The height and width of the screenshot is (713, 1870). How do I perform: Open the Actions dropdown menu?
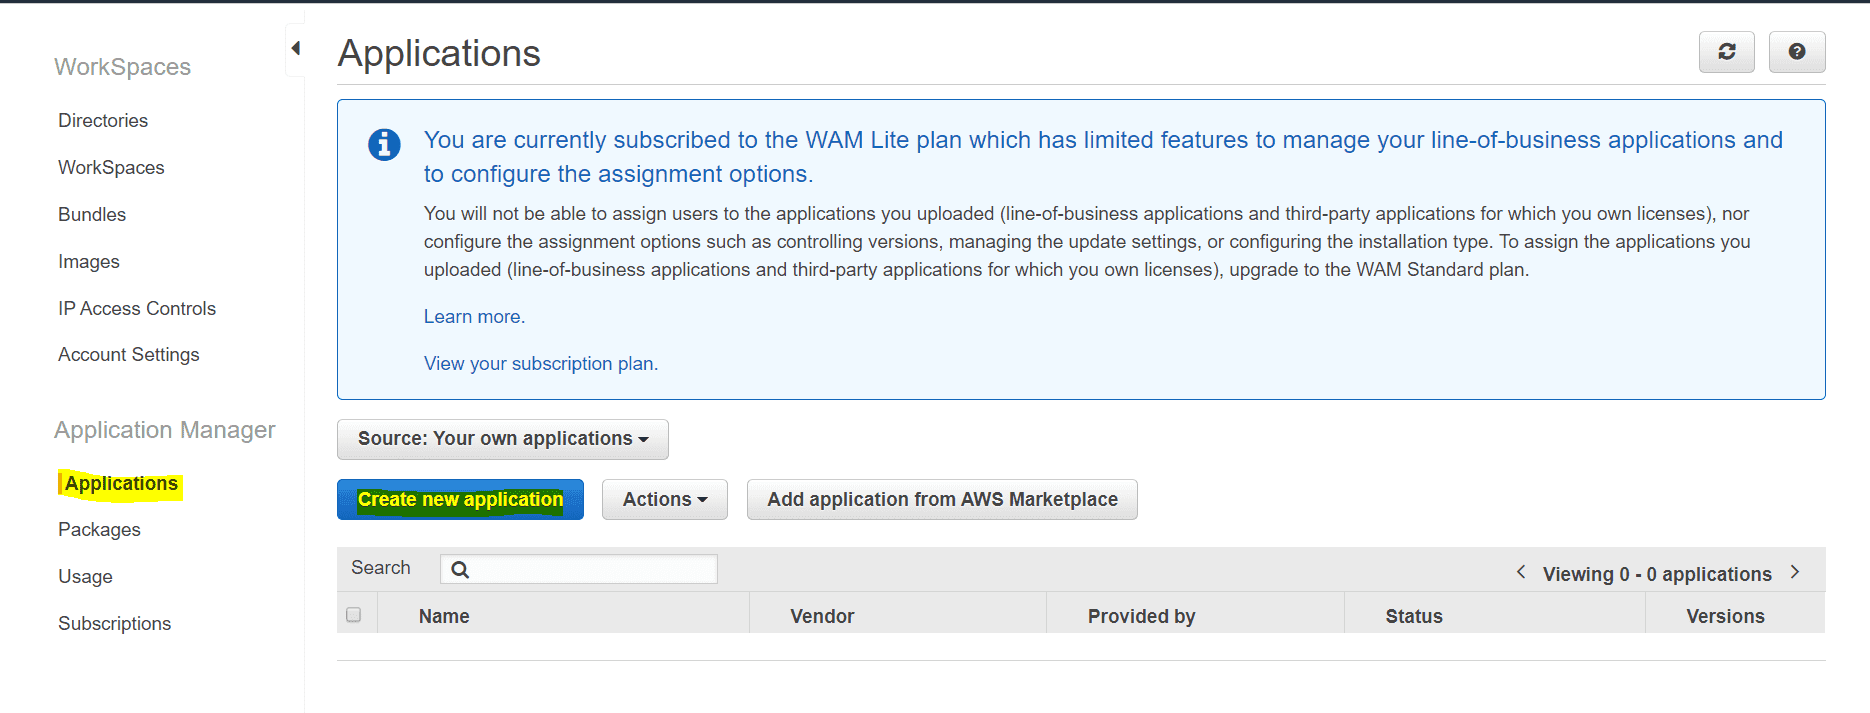point(664,500)
